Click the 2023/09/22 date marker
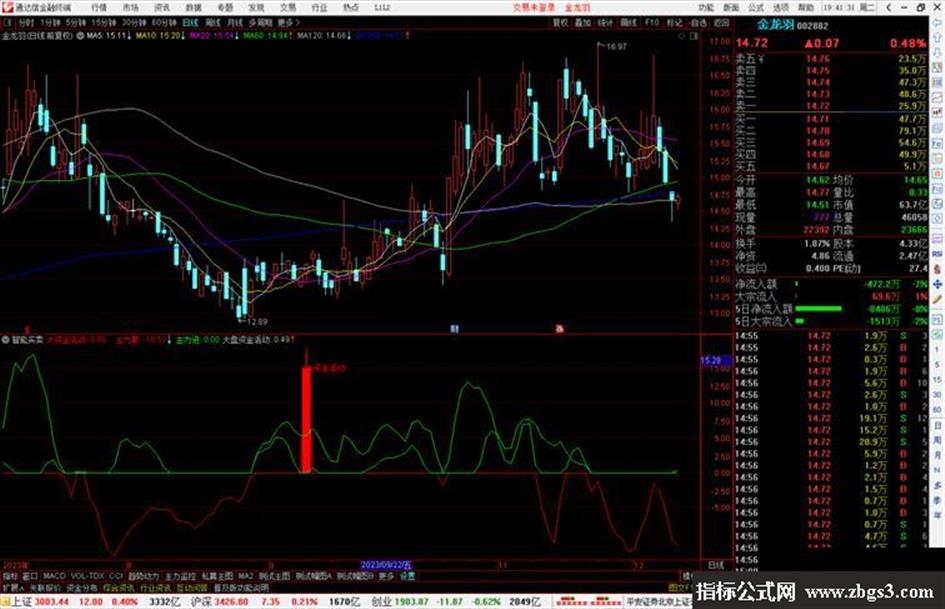This screenshot has height=609, width=945. pyautogui.click(x=386, y=565)
